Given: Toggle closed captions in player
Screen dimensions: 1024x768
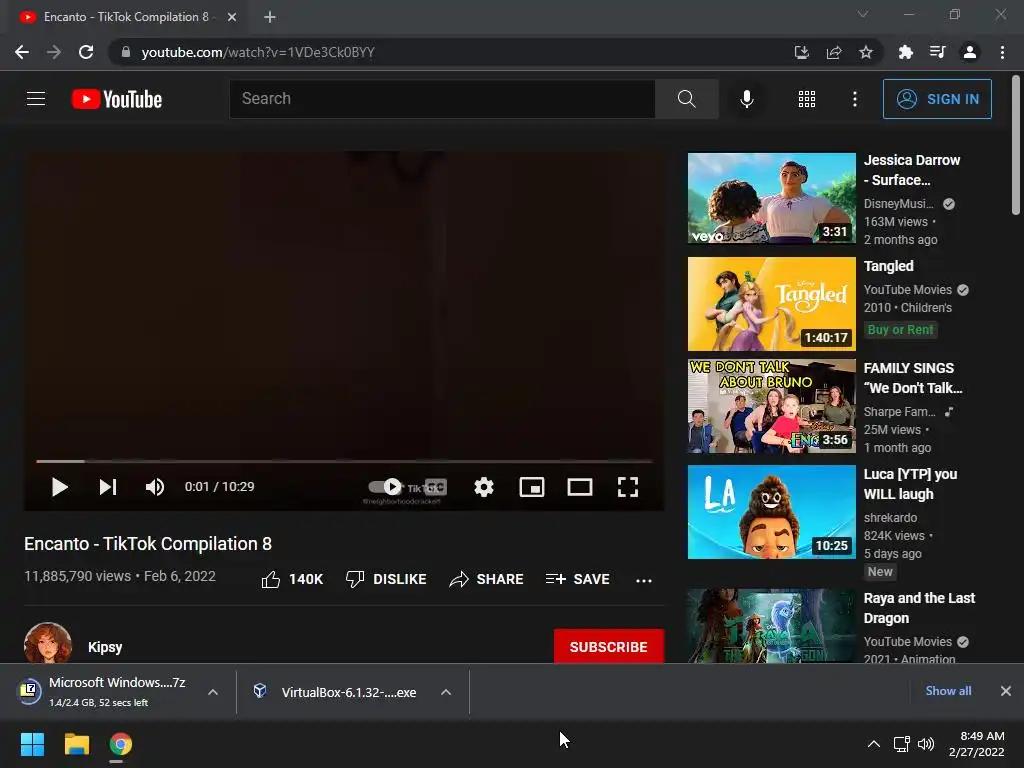Looking at the screenshot, I should tap(436, 487).
